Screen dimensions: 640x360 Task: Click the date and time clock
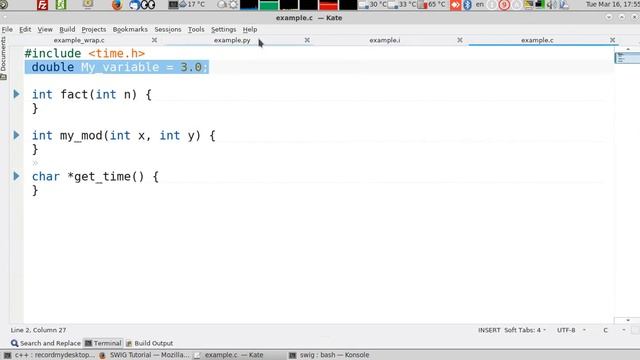(x=613, y=4)
